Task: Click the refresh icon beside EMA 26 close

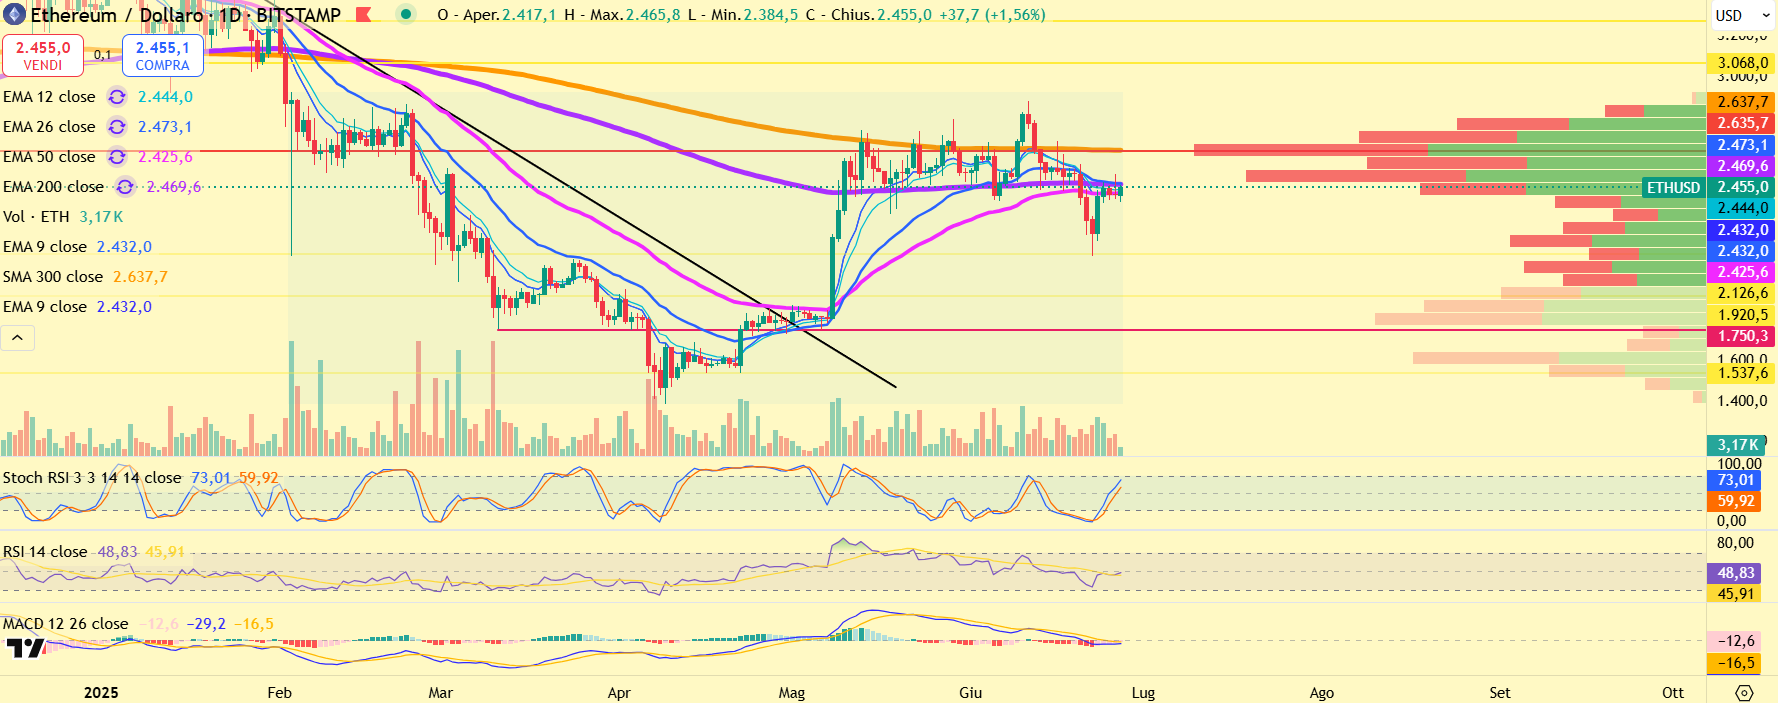Action: pos(117,127)
